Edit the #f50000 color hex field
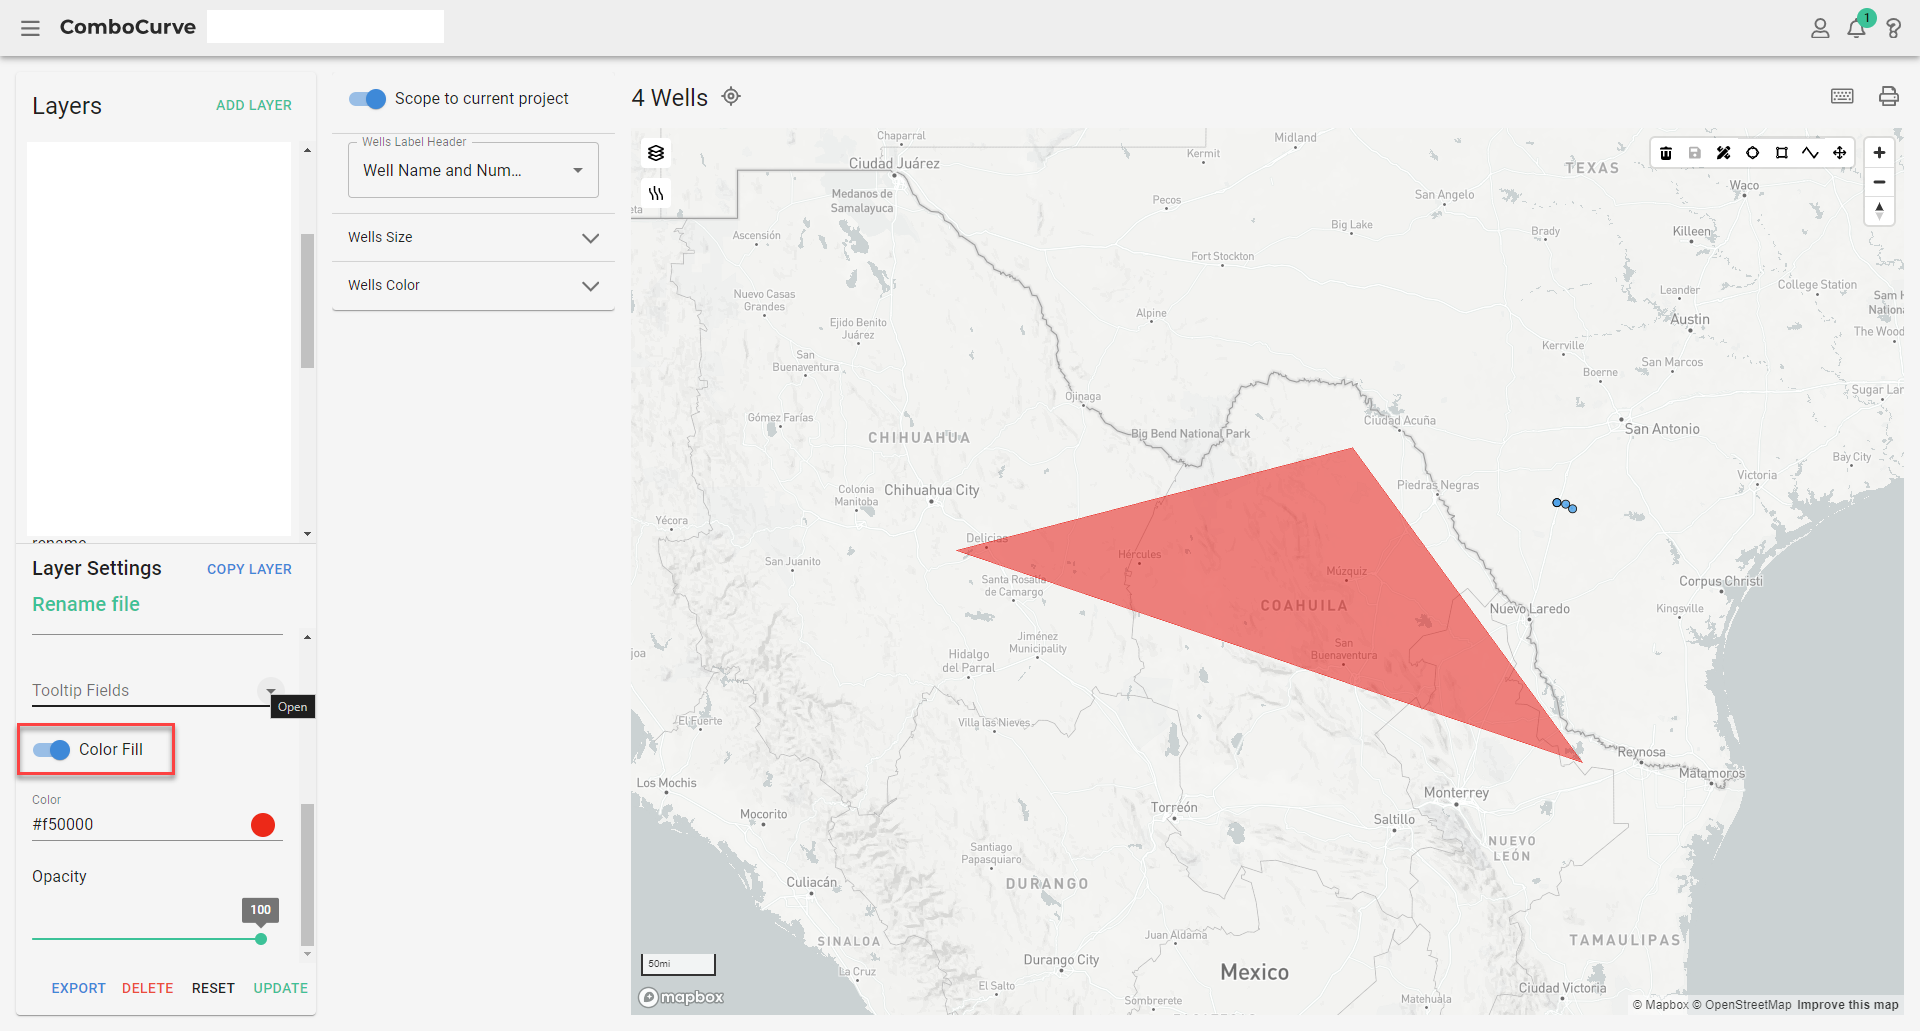Viewport: 1920px width, 1031px height. 135,824
